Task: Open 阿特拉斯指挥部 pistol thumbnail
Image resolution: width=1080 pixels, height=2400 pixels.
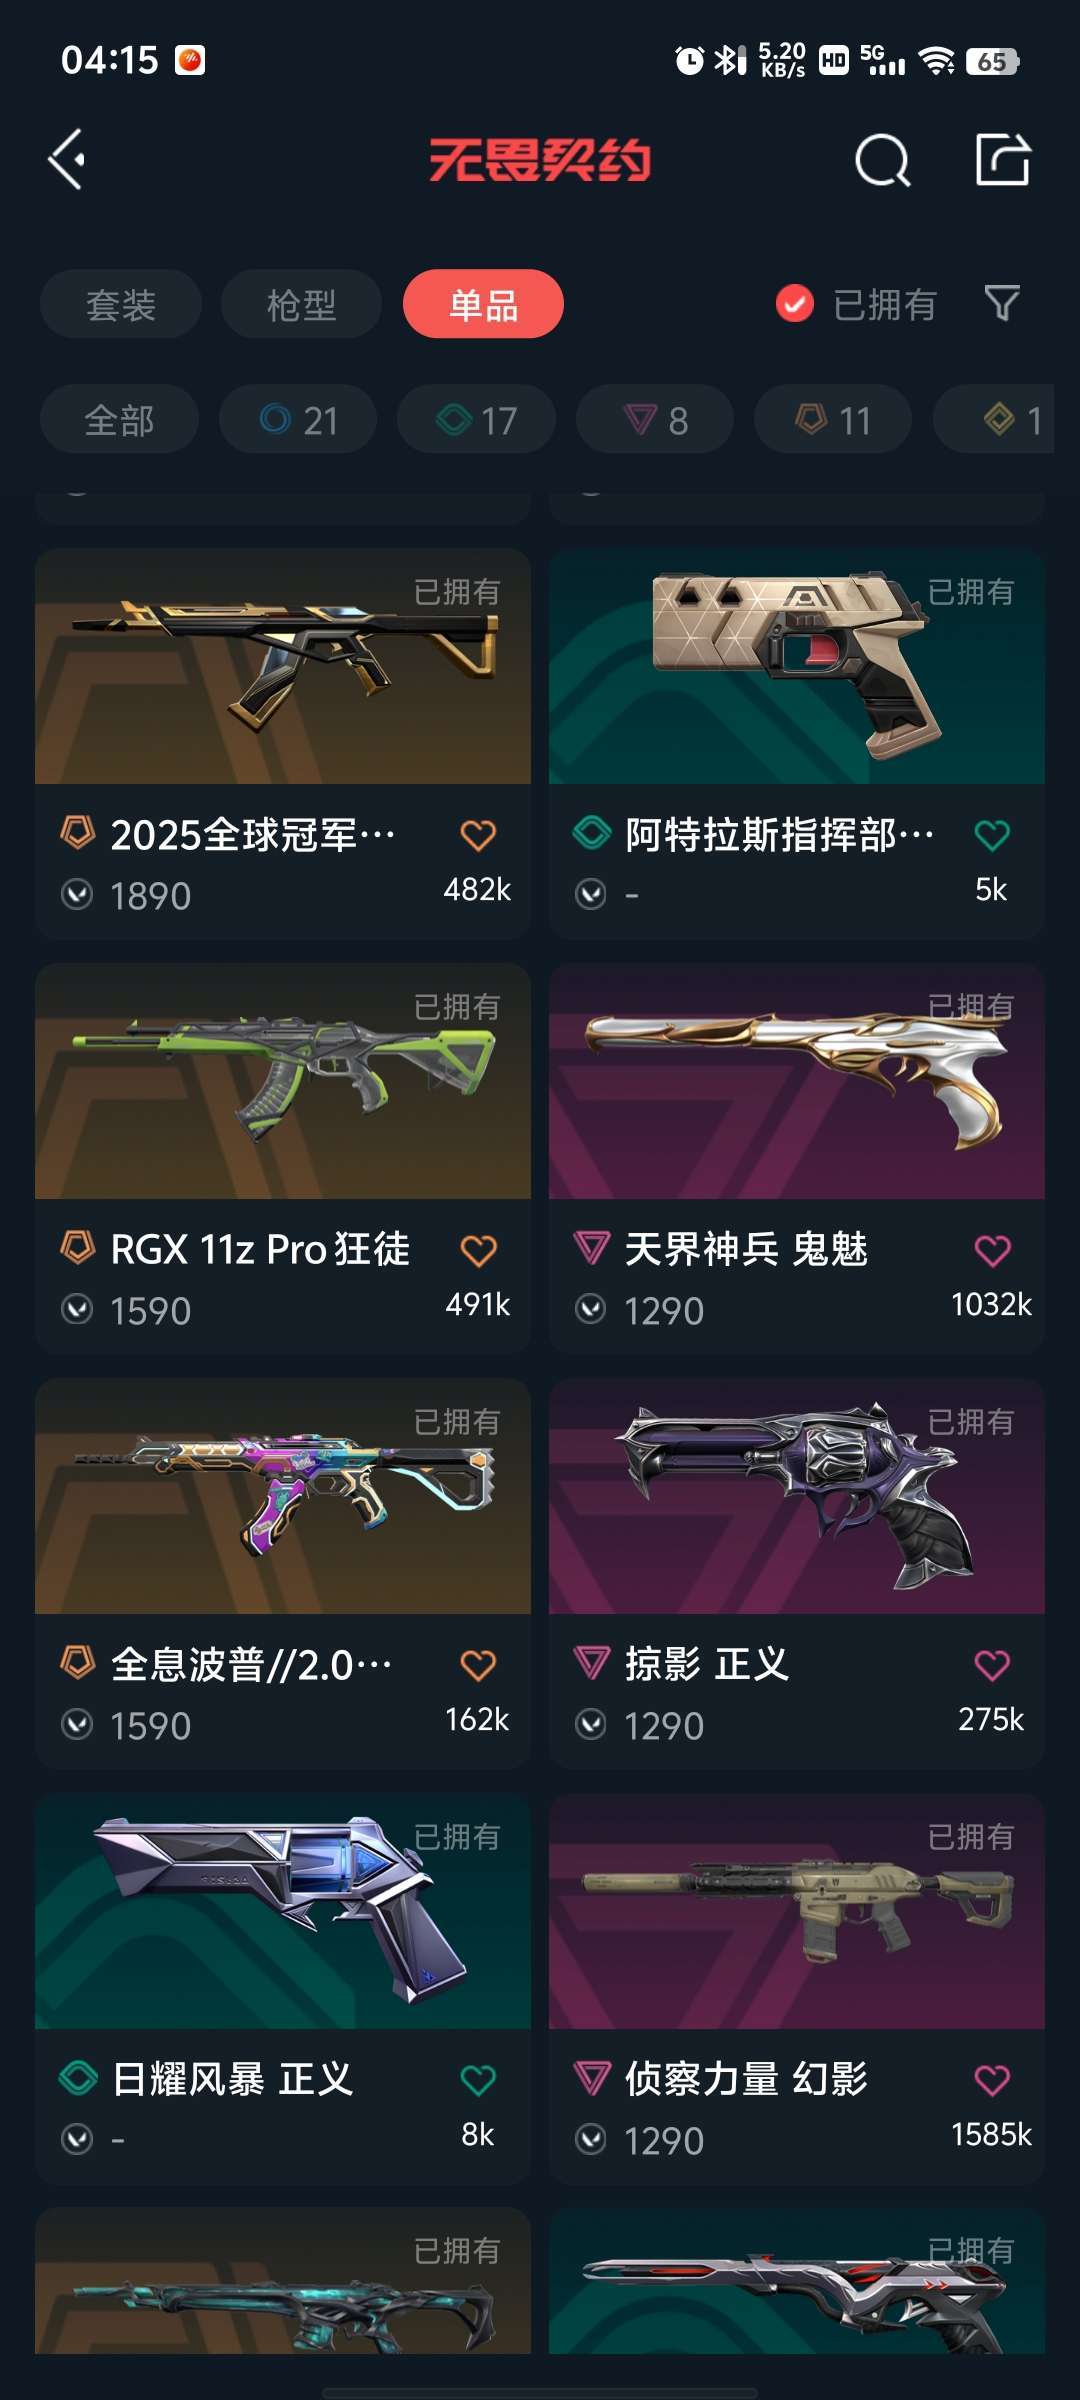Action: (x=797, y=666)
